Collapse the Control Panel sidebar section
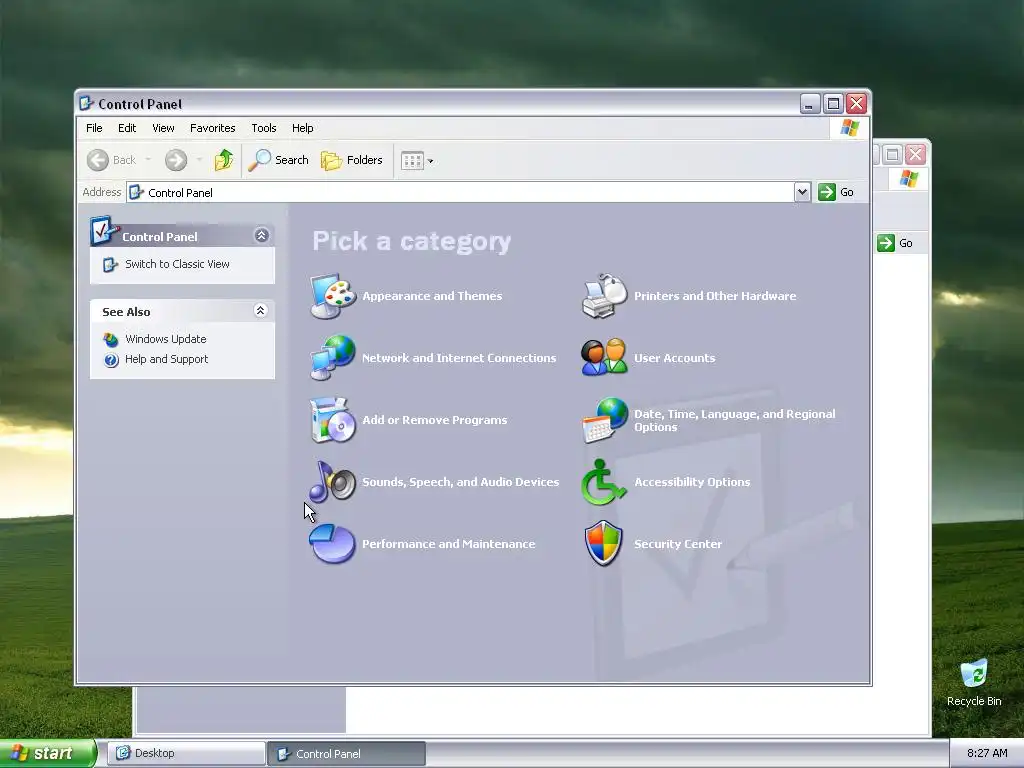This screenshot has height=768, width=1024. [x=261, y=236]
